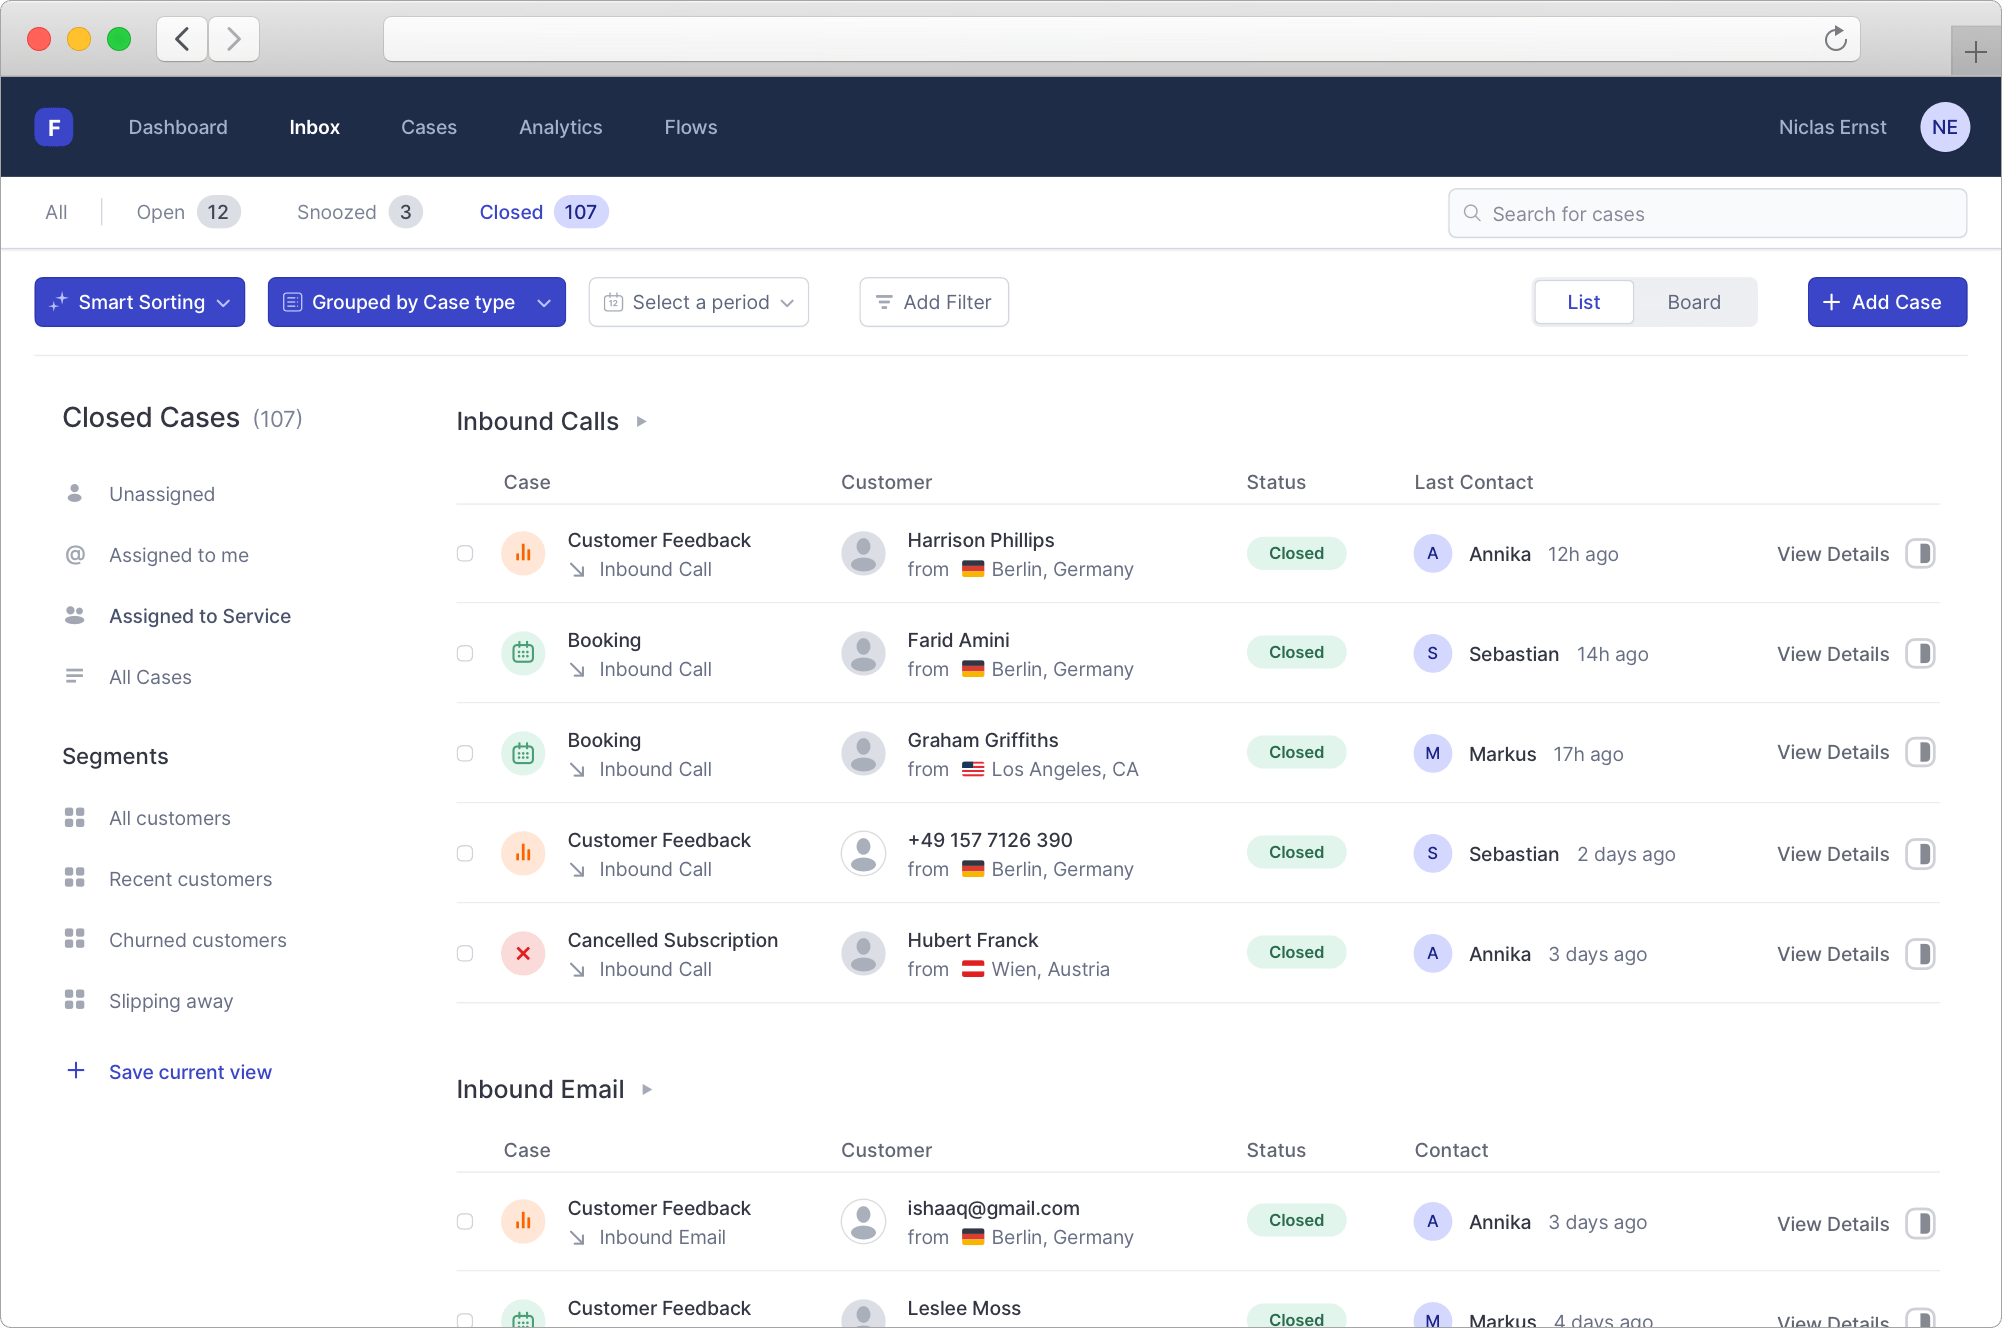Click the Booking calendar icon for Farid Amini
Screen dimensions: 2002x1328
(523, 653)
